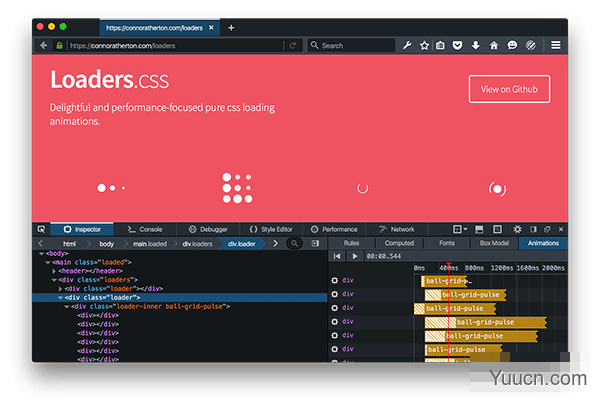
Task: Click the ball-grid-pulse loader animation
Action: 237,188
